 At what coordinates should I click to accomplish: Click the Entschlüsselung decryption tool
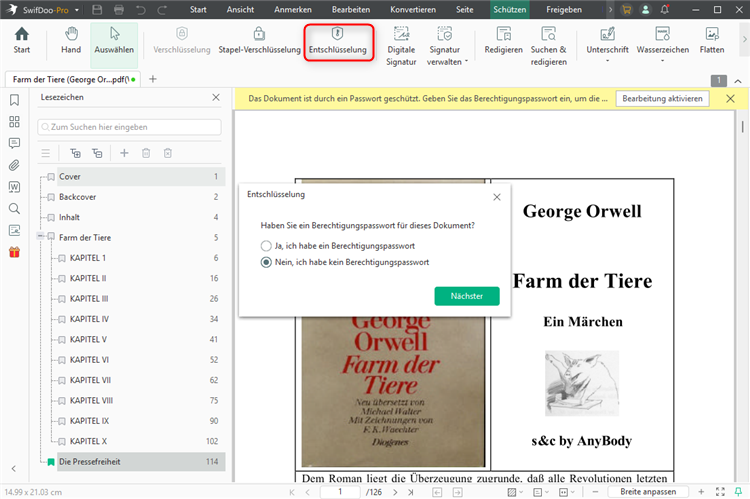click(x=338, y=41)
